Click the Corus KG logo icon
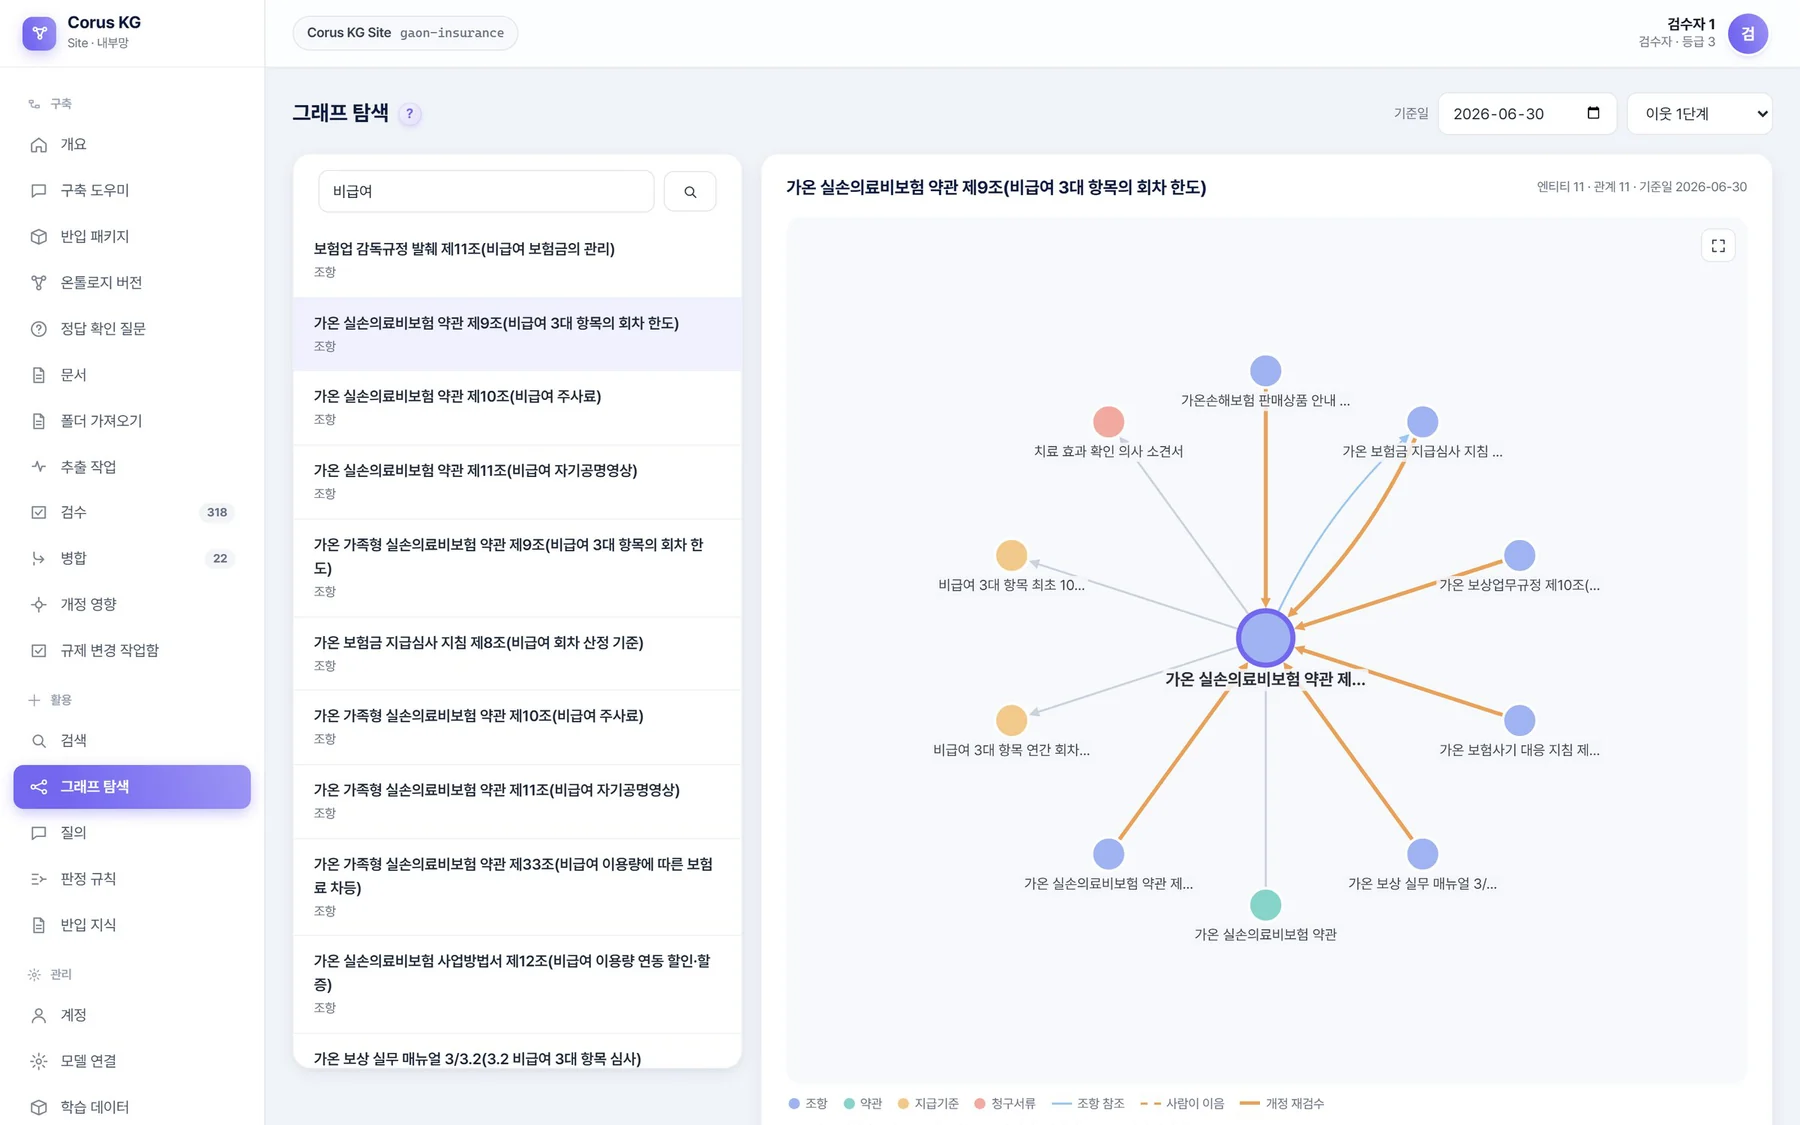 pos(39,33)
